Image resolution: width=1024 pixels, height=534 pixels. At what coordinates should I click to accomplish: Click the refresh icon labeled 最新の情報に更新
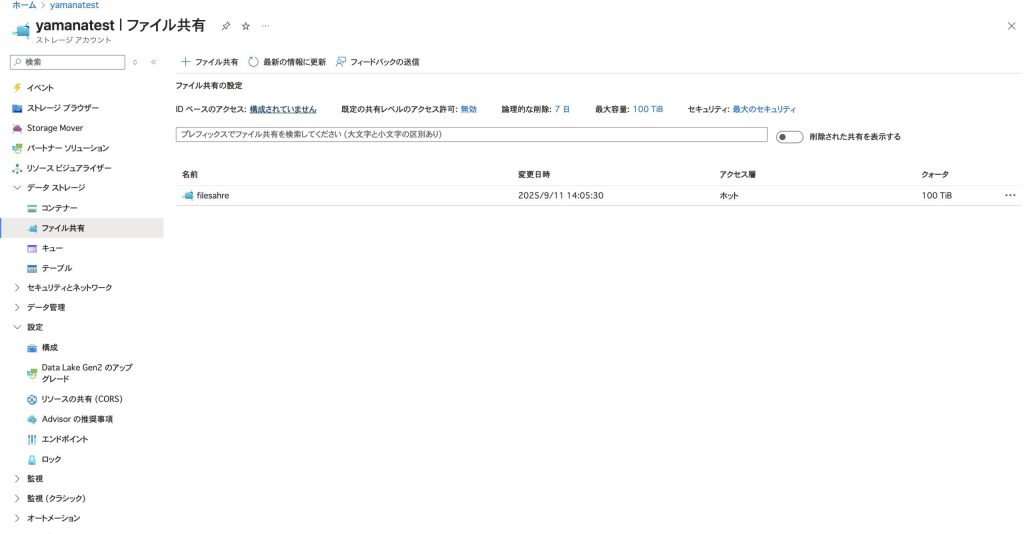pyautogui.click(x=254, y=62)
